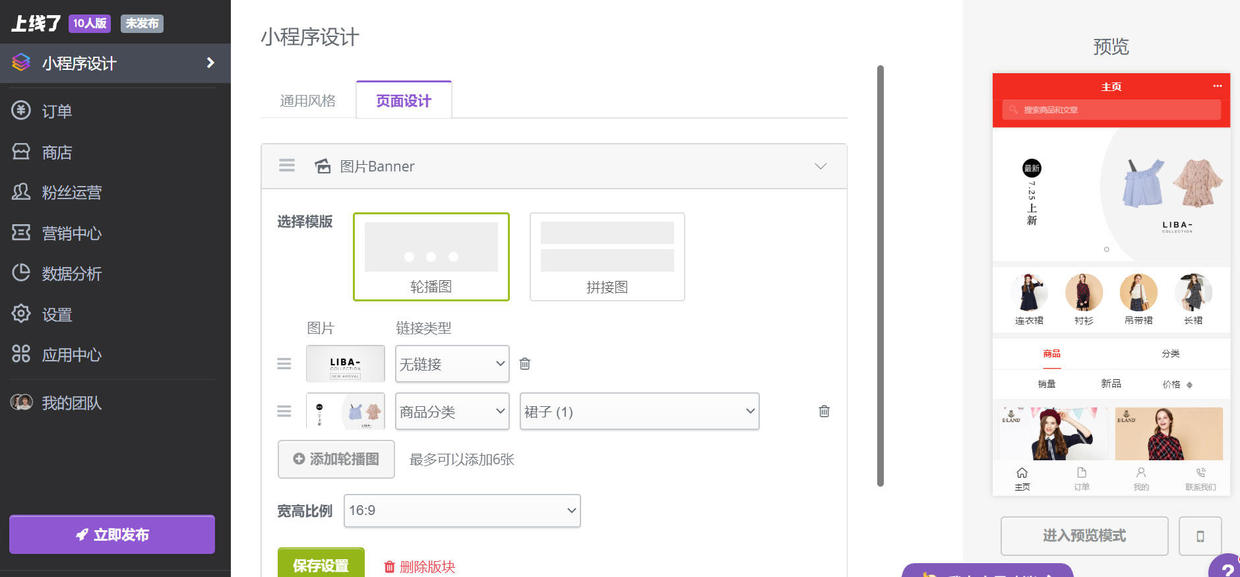Viewport: 1240px width, 577px height.
Task: Click 保存设置 to save the banner
Action: point(321,563)
